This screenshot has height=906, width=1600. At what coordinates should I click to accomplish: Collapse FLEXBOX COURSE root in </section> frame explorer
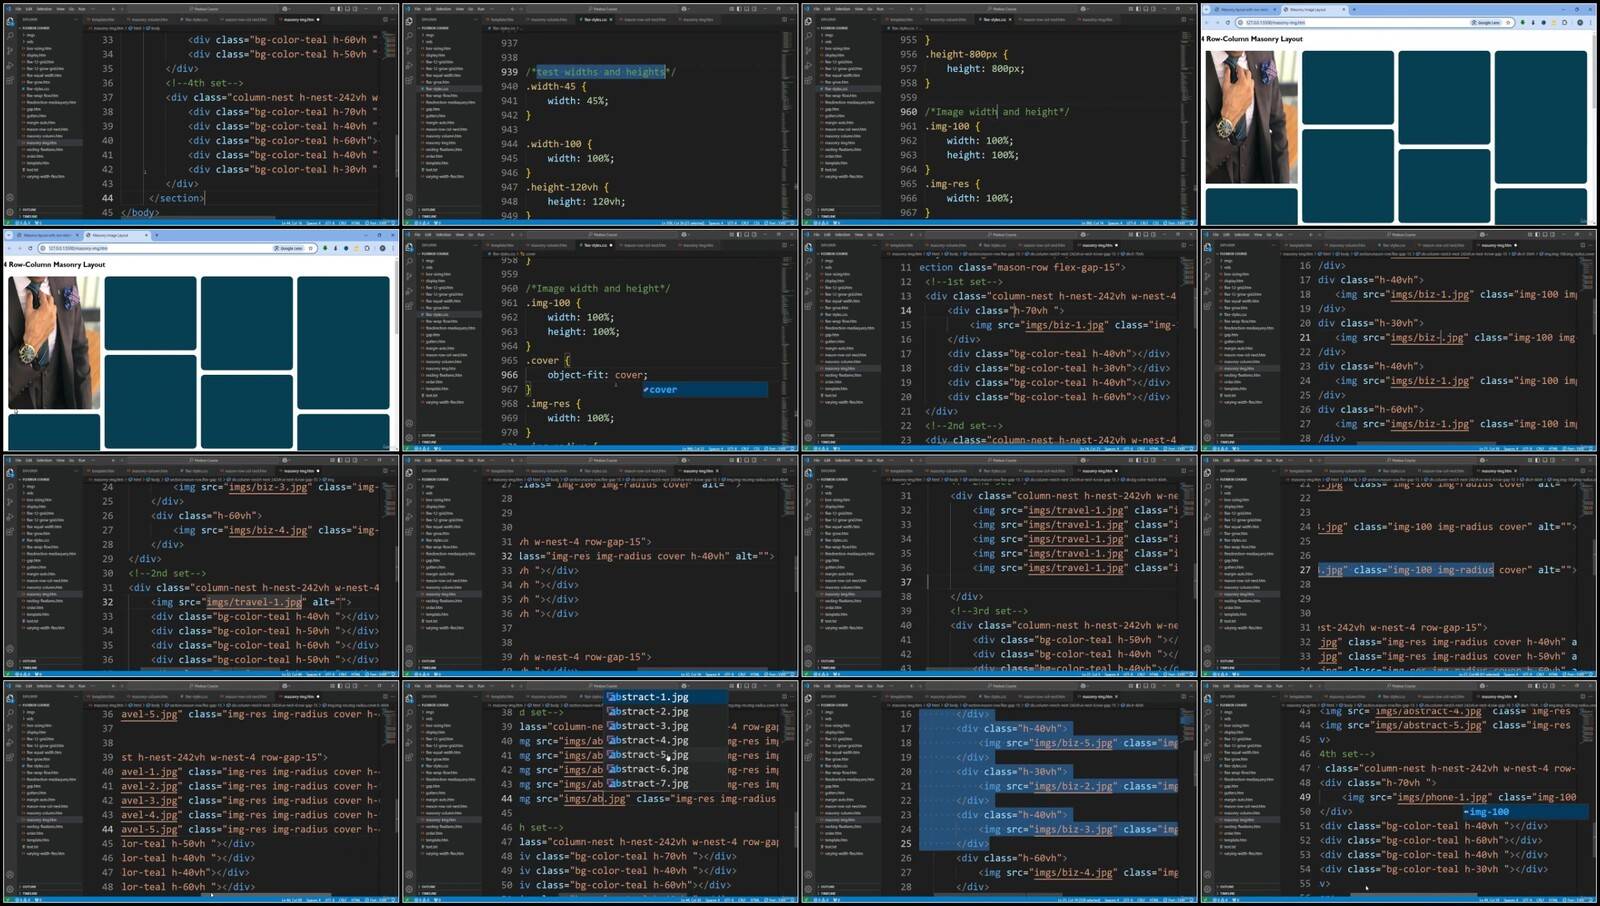36,28
